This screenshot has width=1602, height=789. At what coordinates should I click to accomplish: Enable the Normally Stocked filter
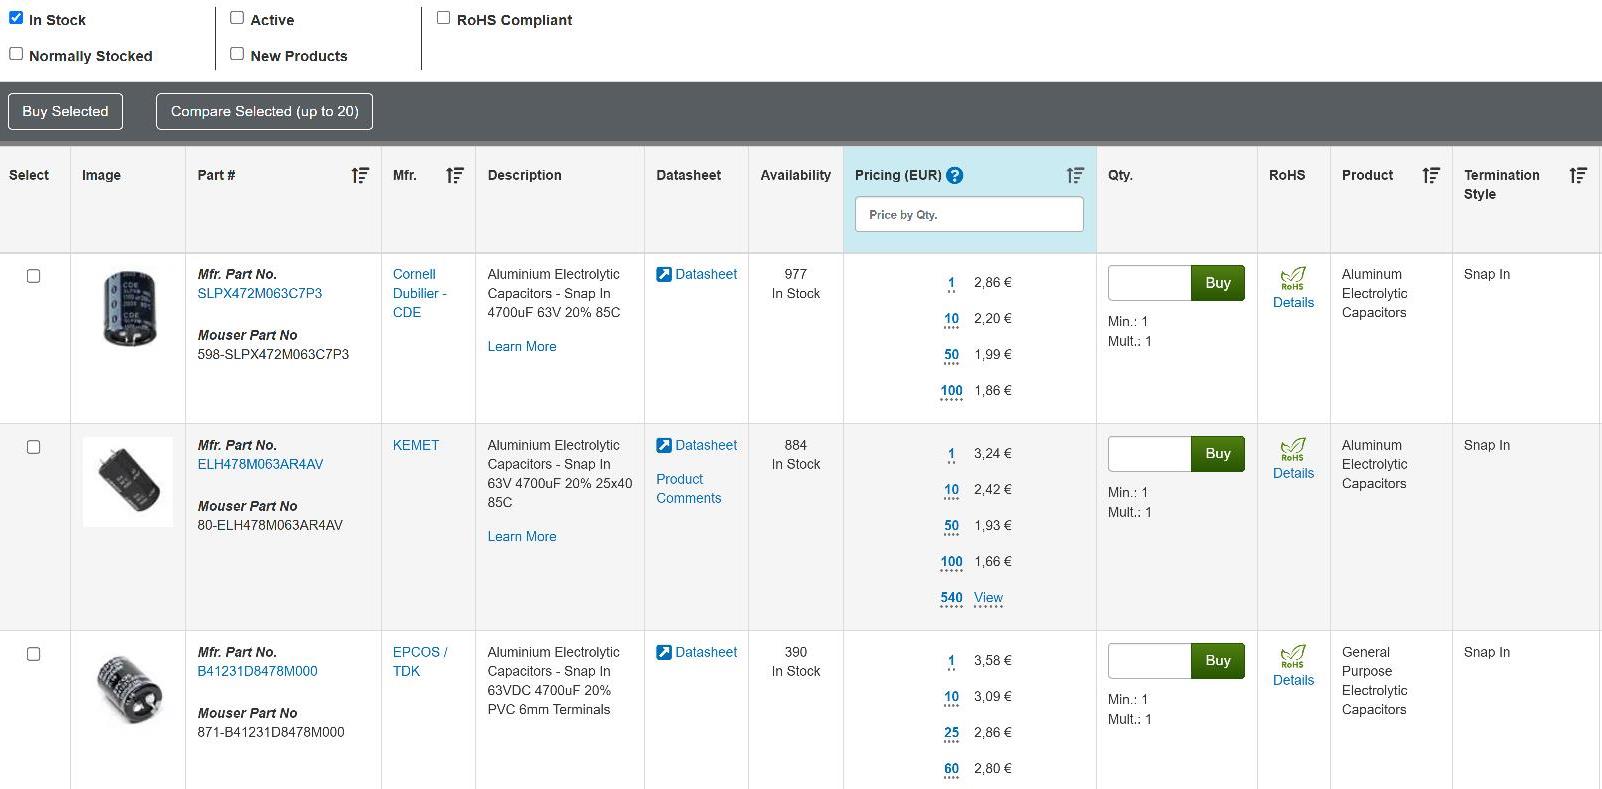16,54
